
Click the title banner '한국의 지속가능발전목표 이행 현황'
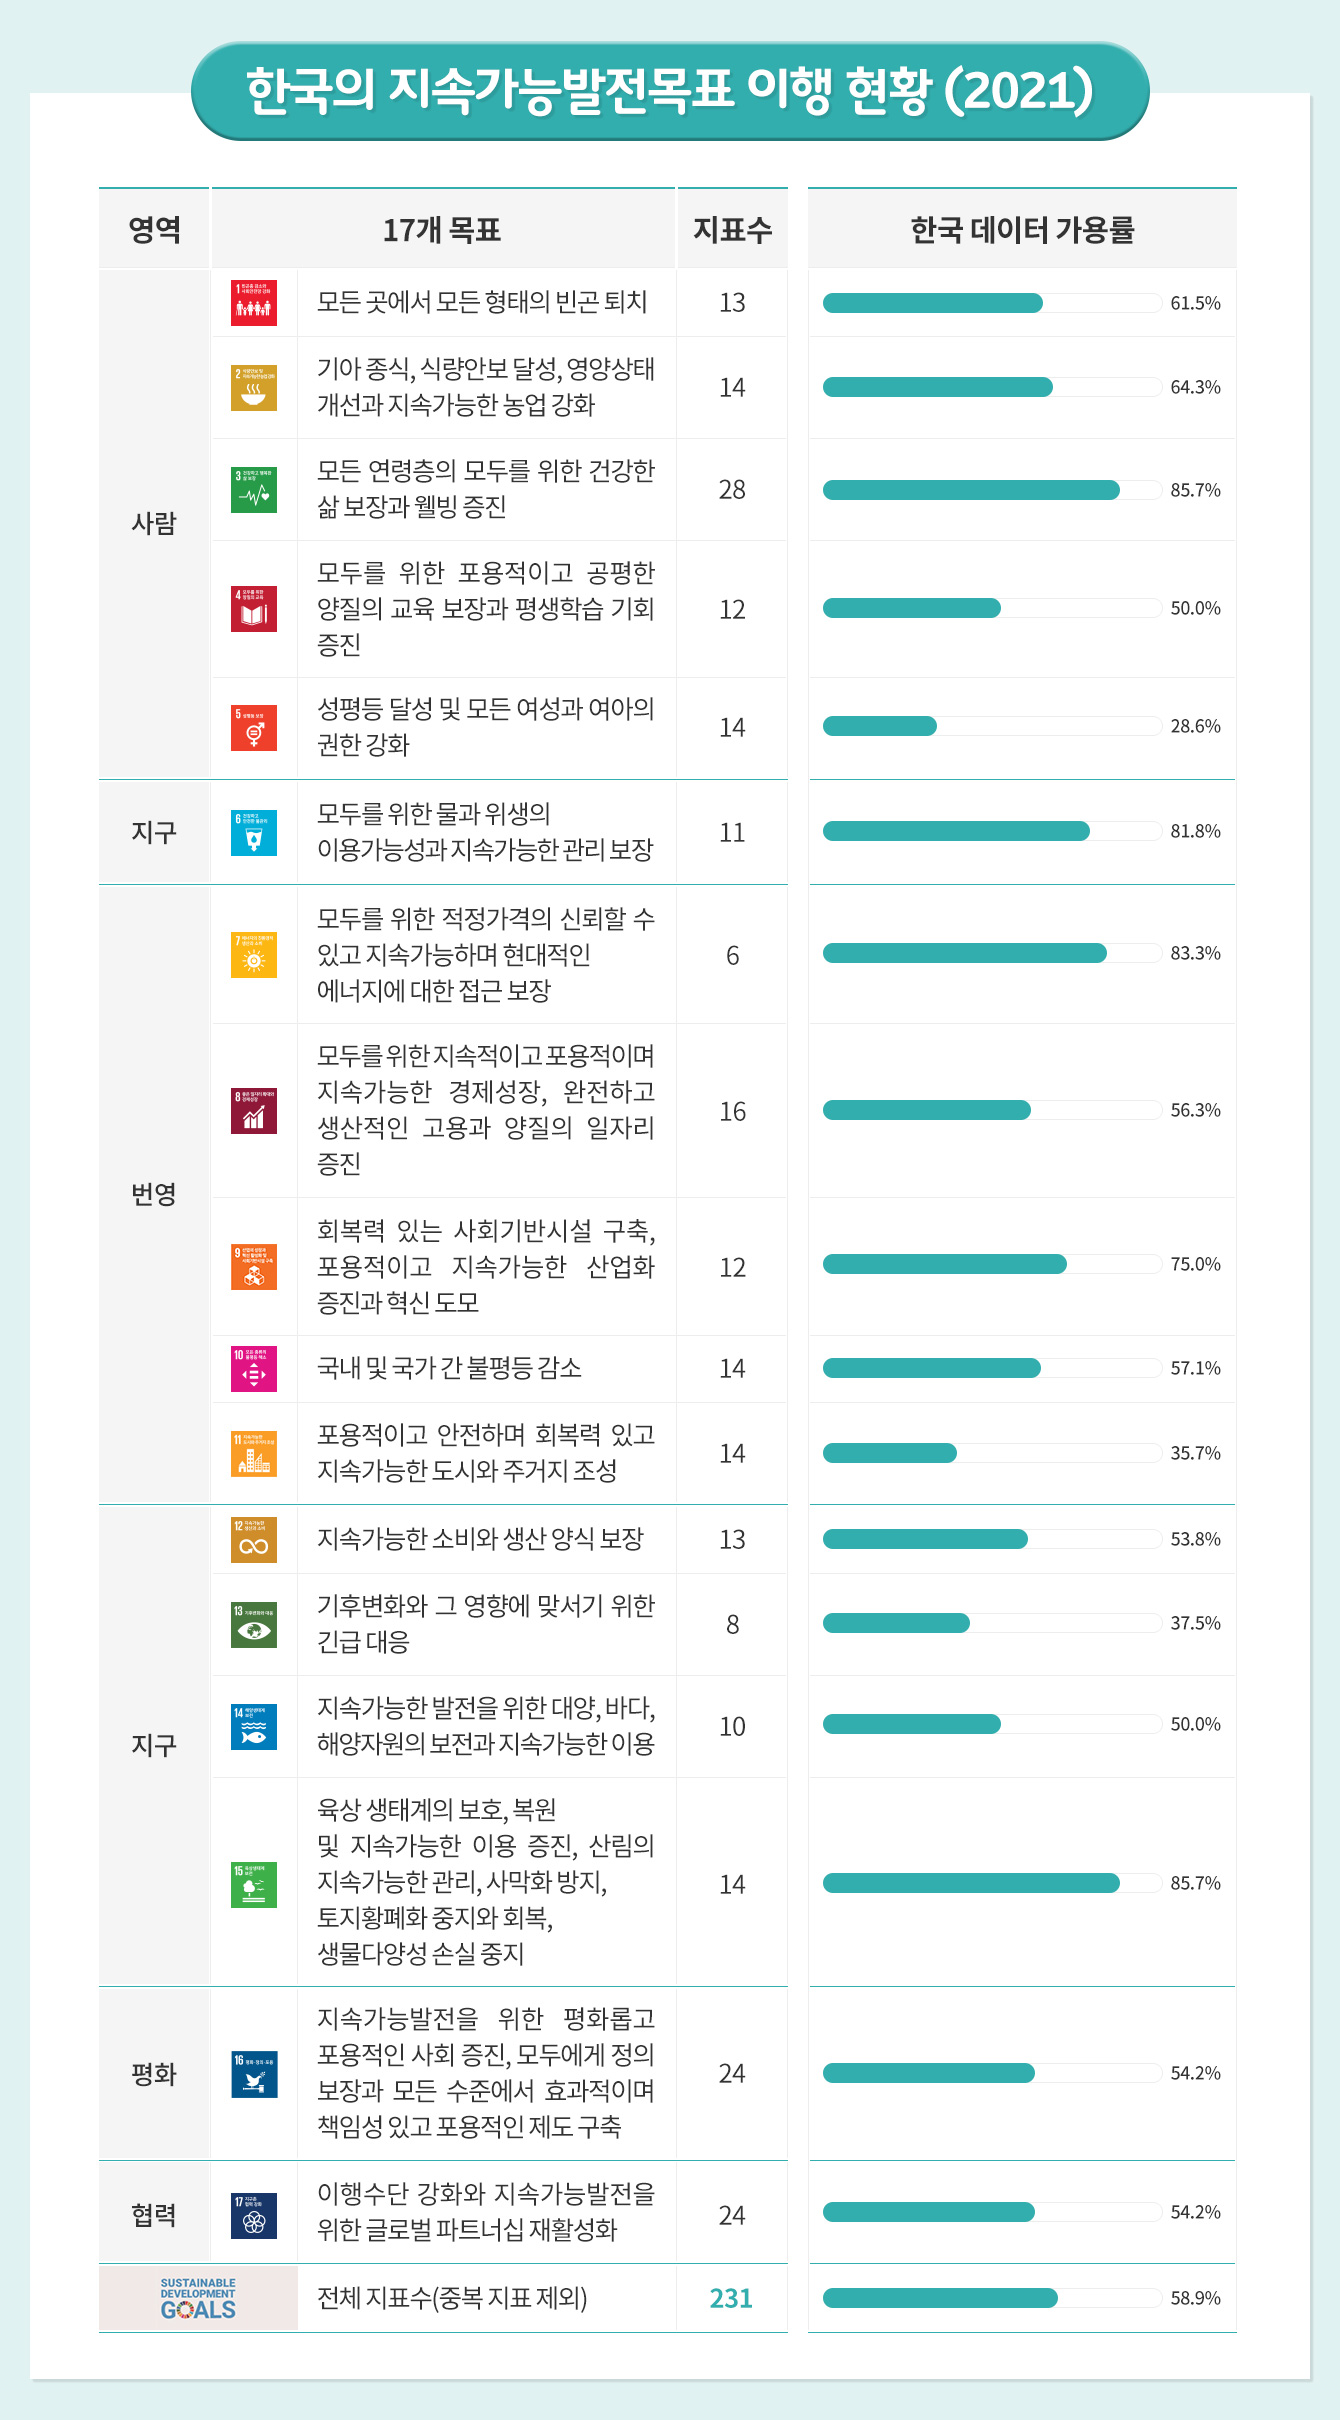coord(670,91)
